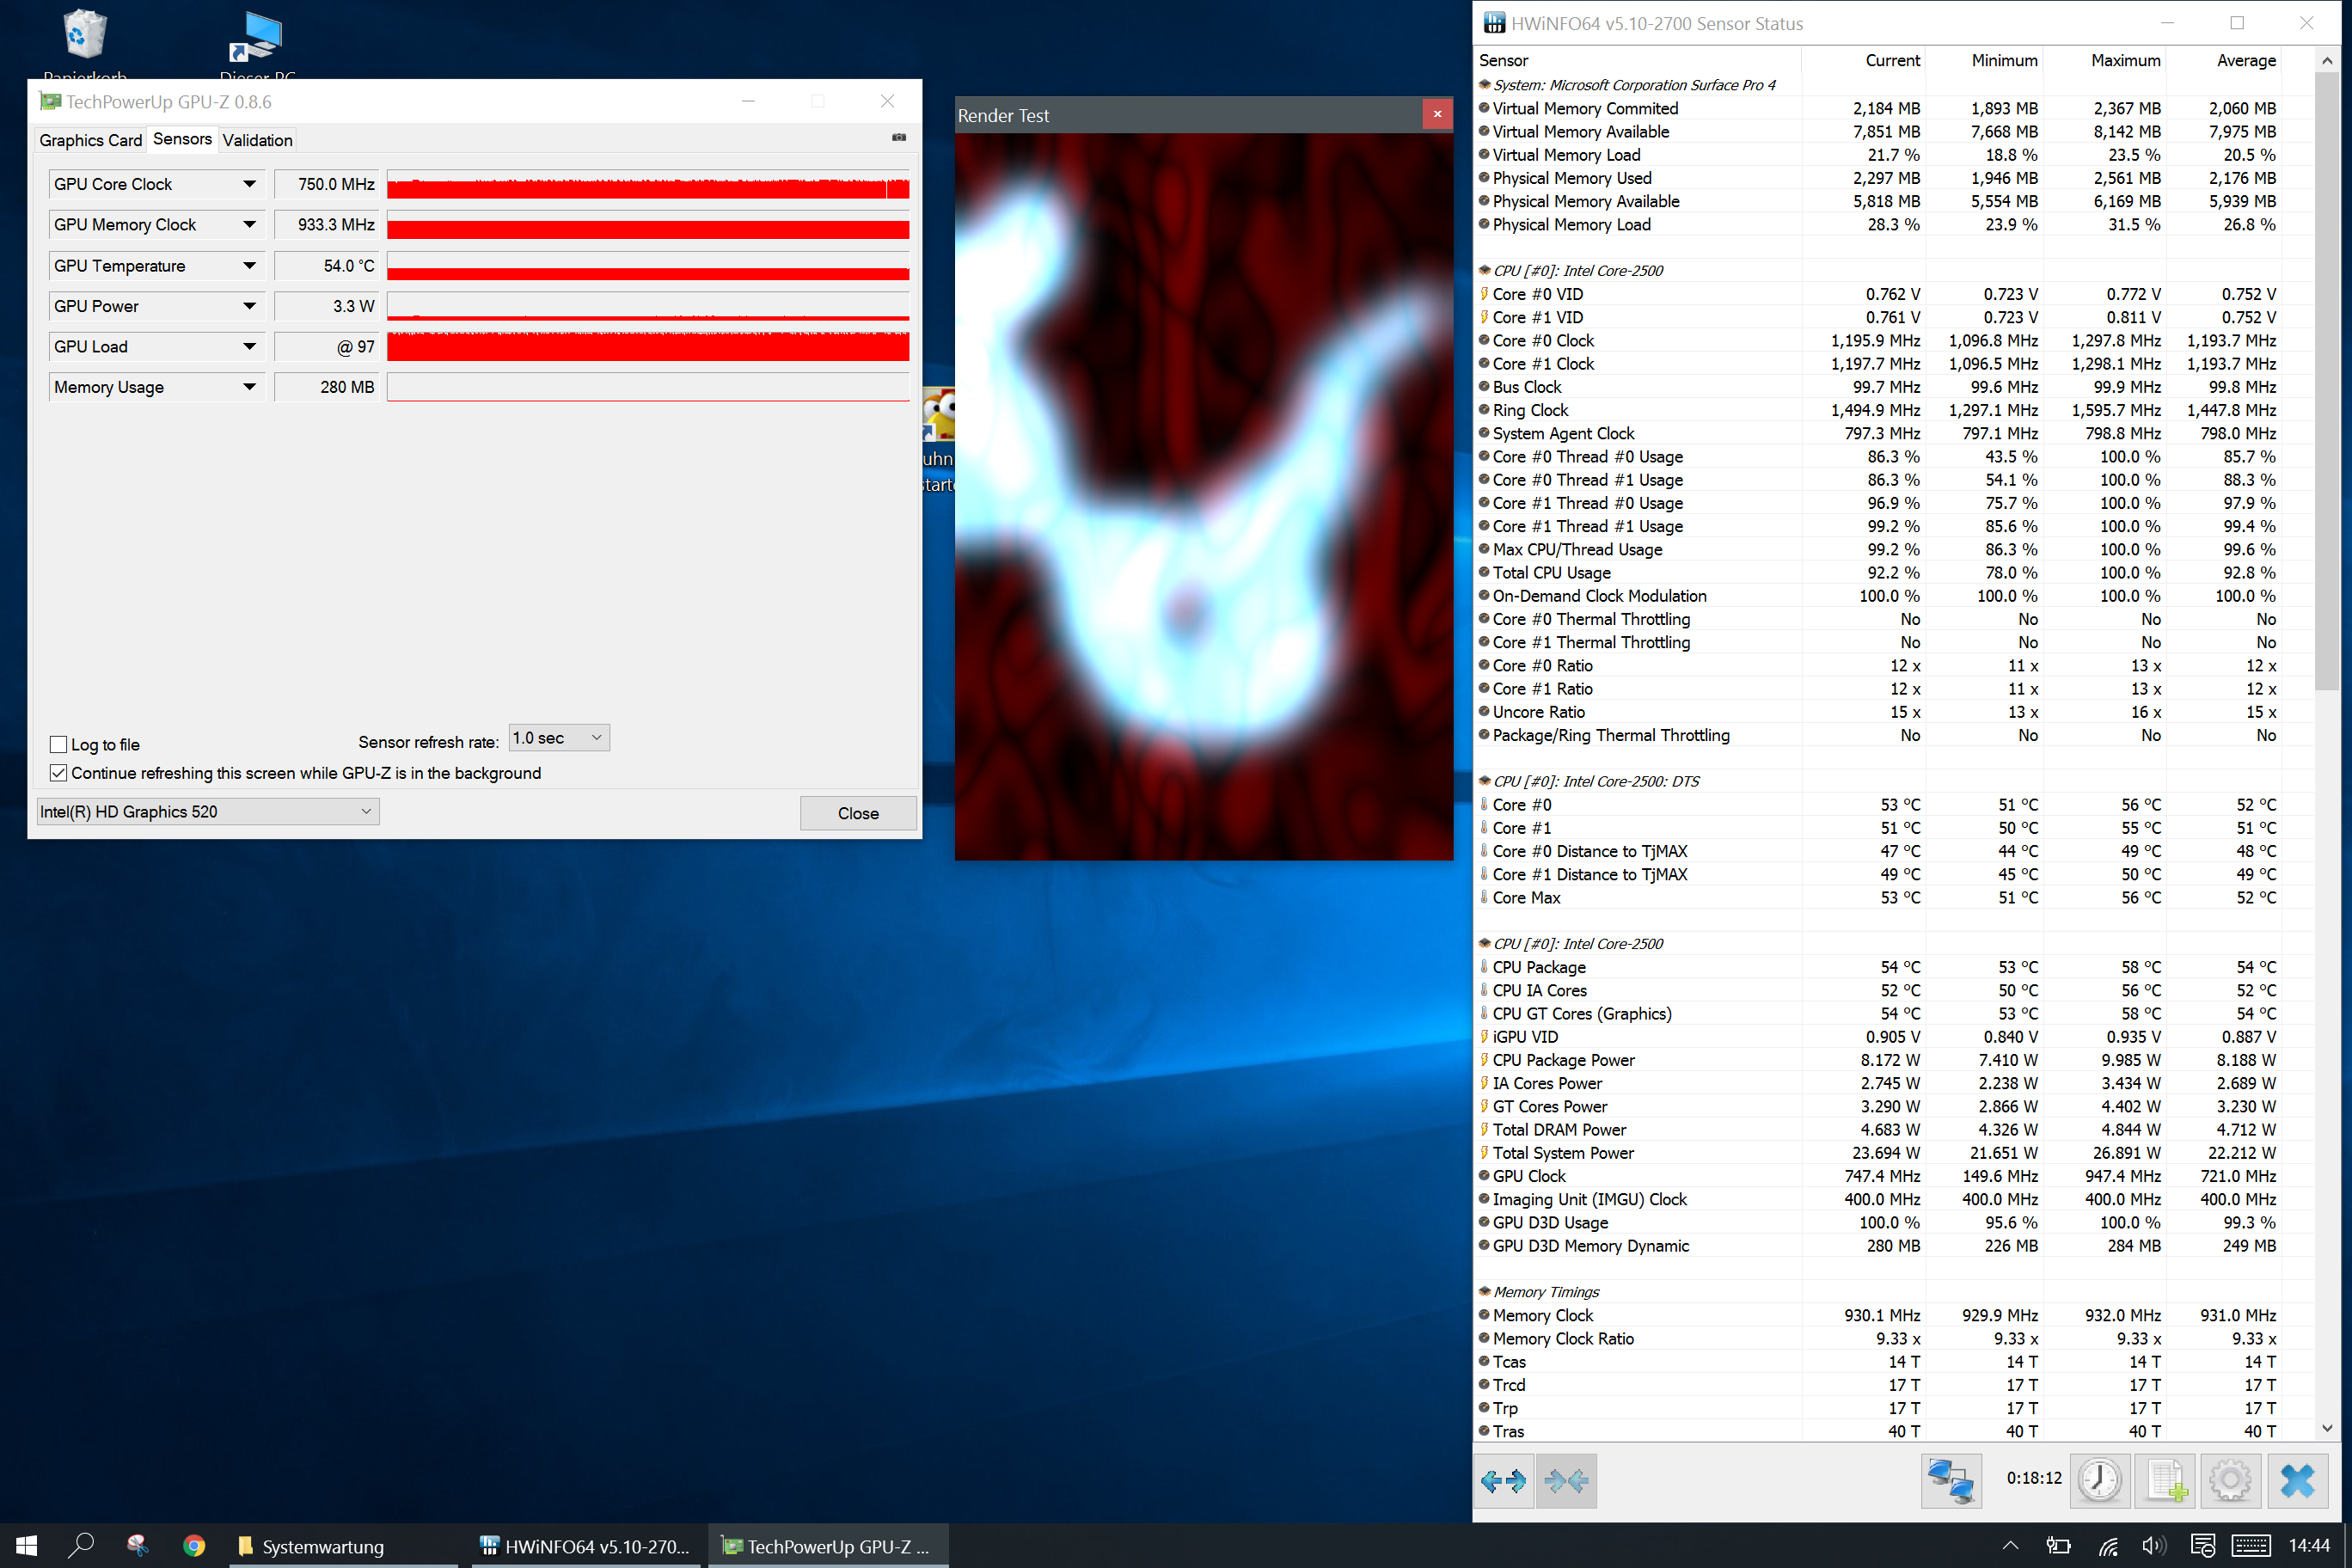2352x1568 pixels.
Task: Close the Render Test window
Action: [1437, 114]
